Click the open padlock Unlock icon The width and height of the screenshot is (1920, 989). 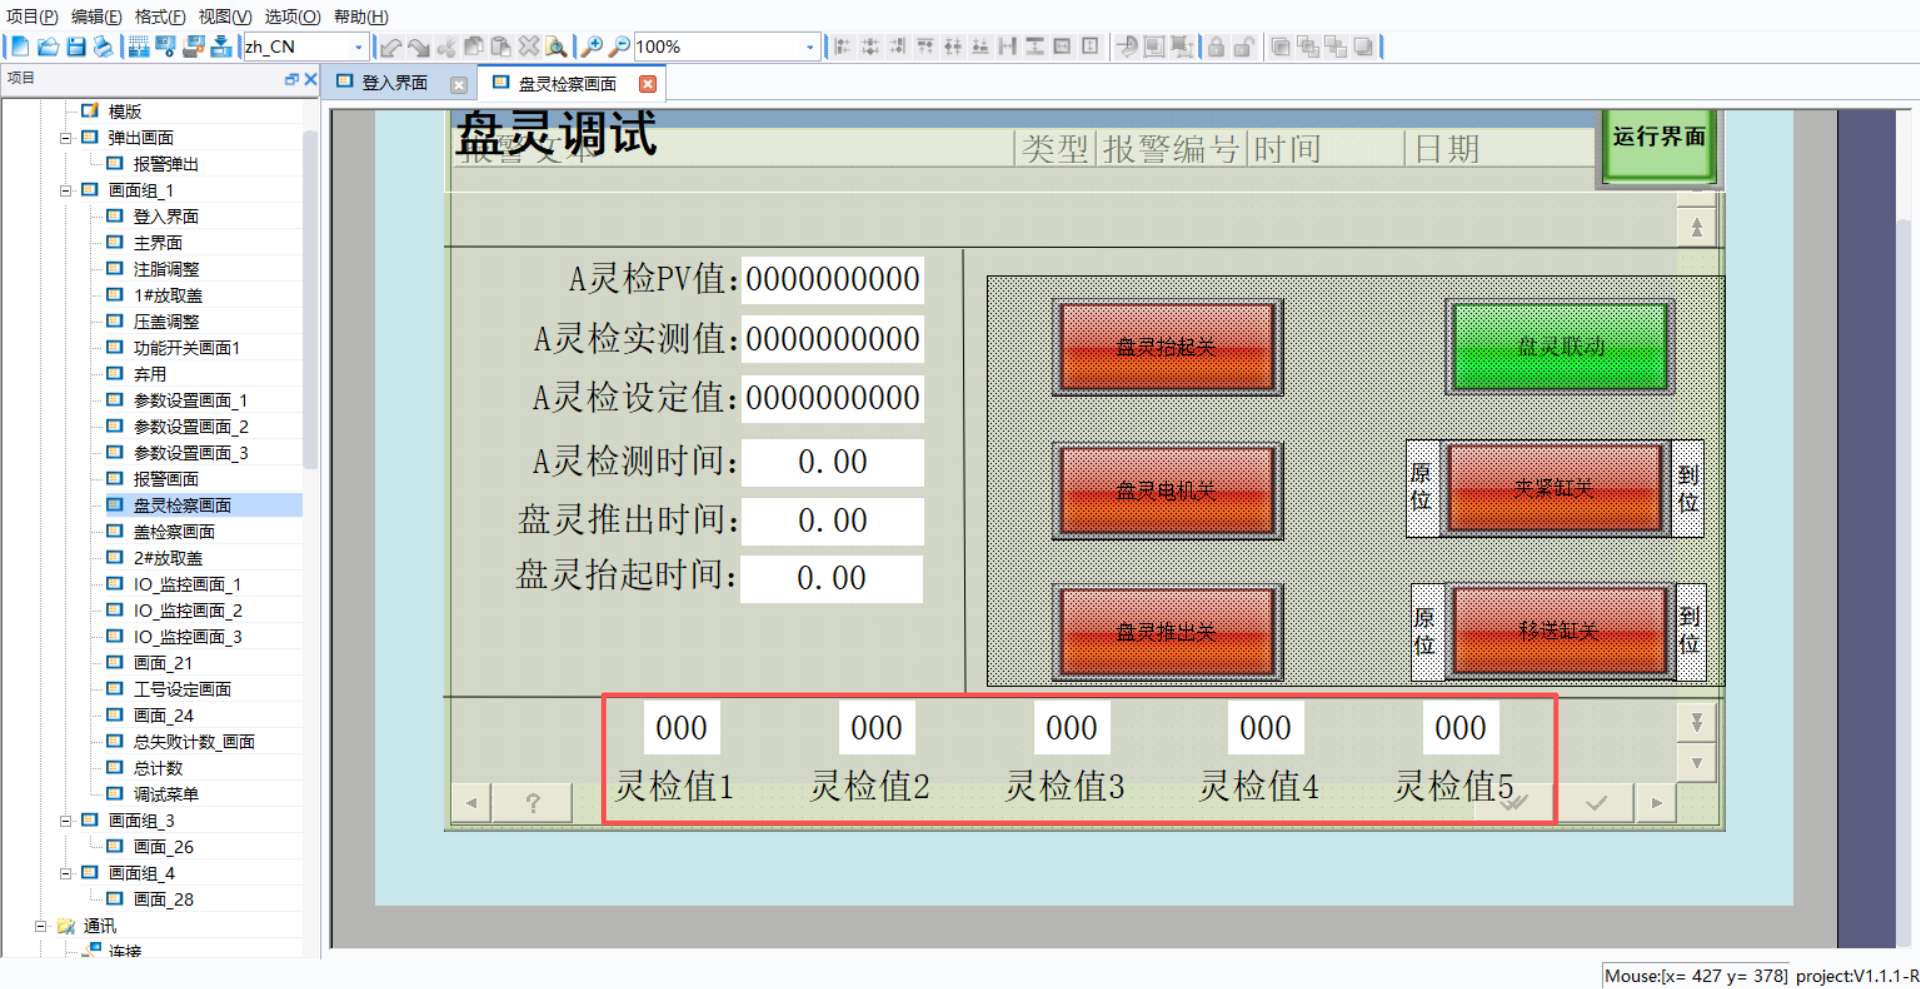coord(1244,46)
